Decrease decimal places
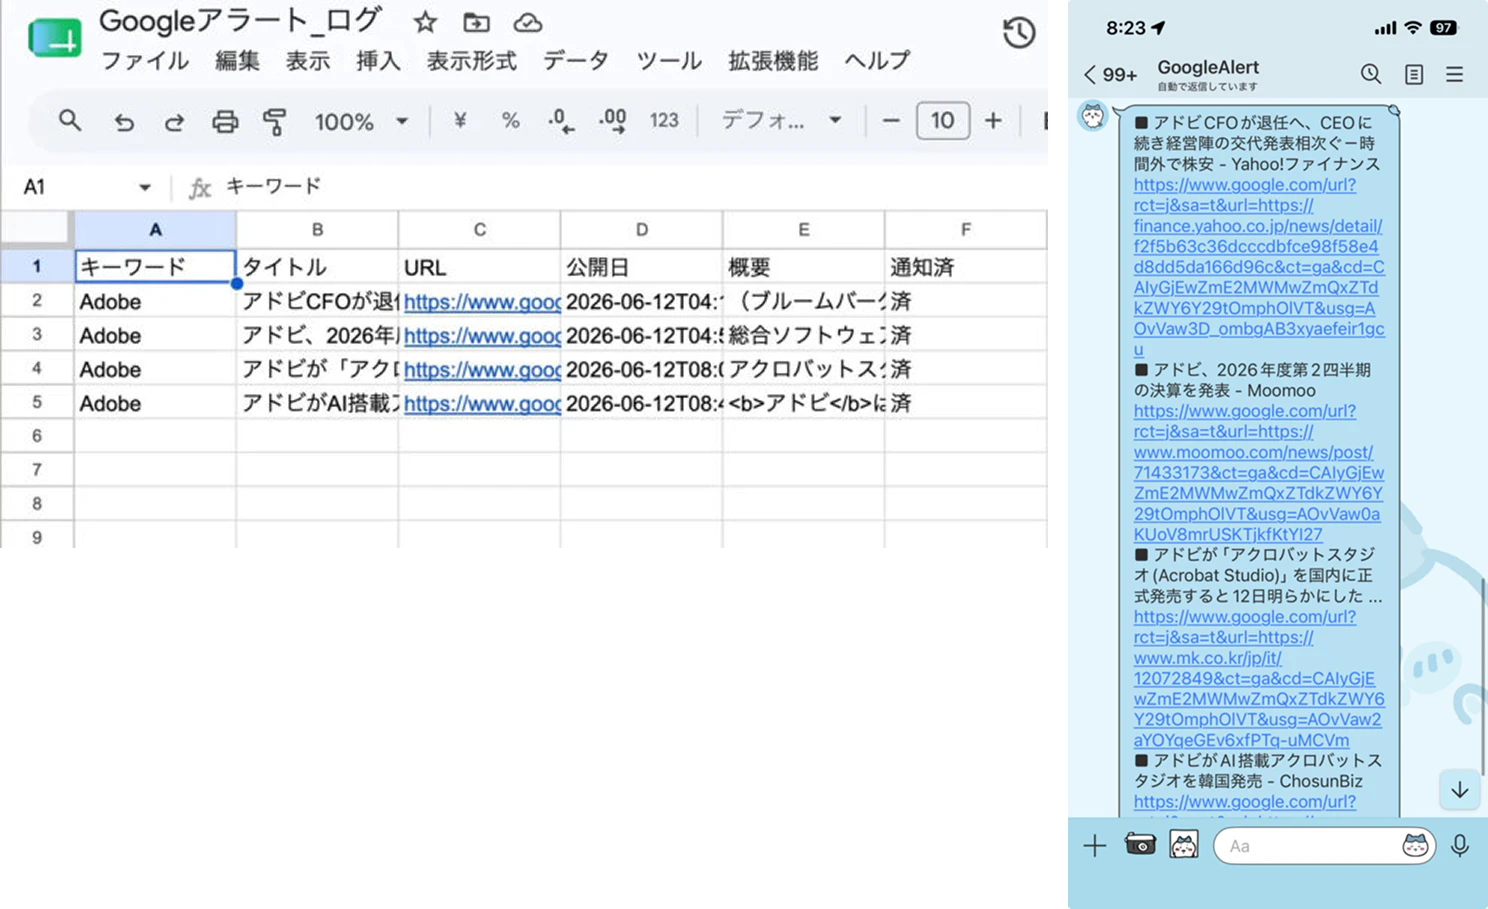The width and height of the screenshot is (1488, 909). [x=561, y=121]
